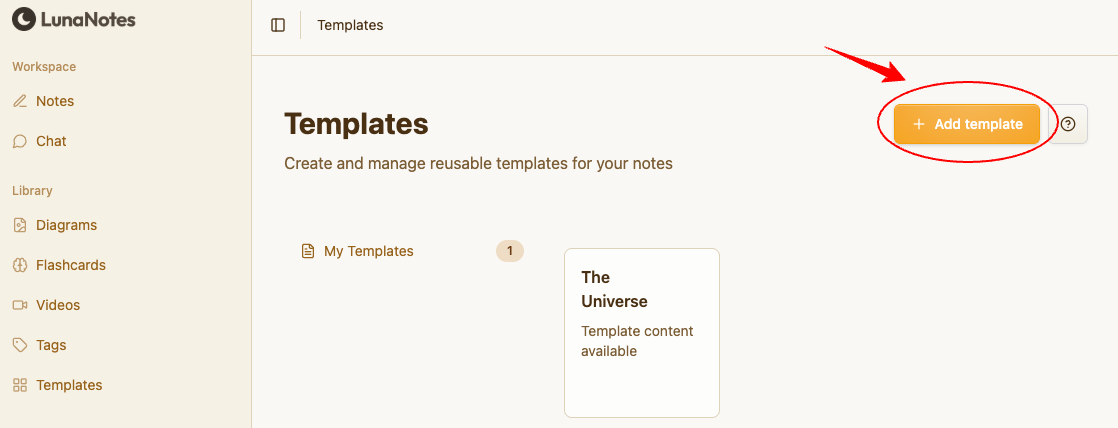Viewport: 1118px width, 428px height.
Task: Click the My Templates document icon
Action: click(308, 251)
